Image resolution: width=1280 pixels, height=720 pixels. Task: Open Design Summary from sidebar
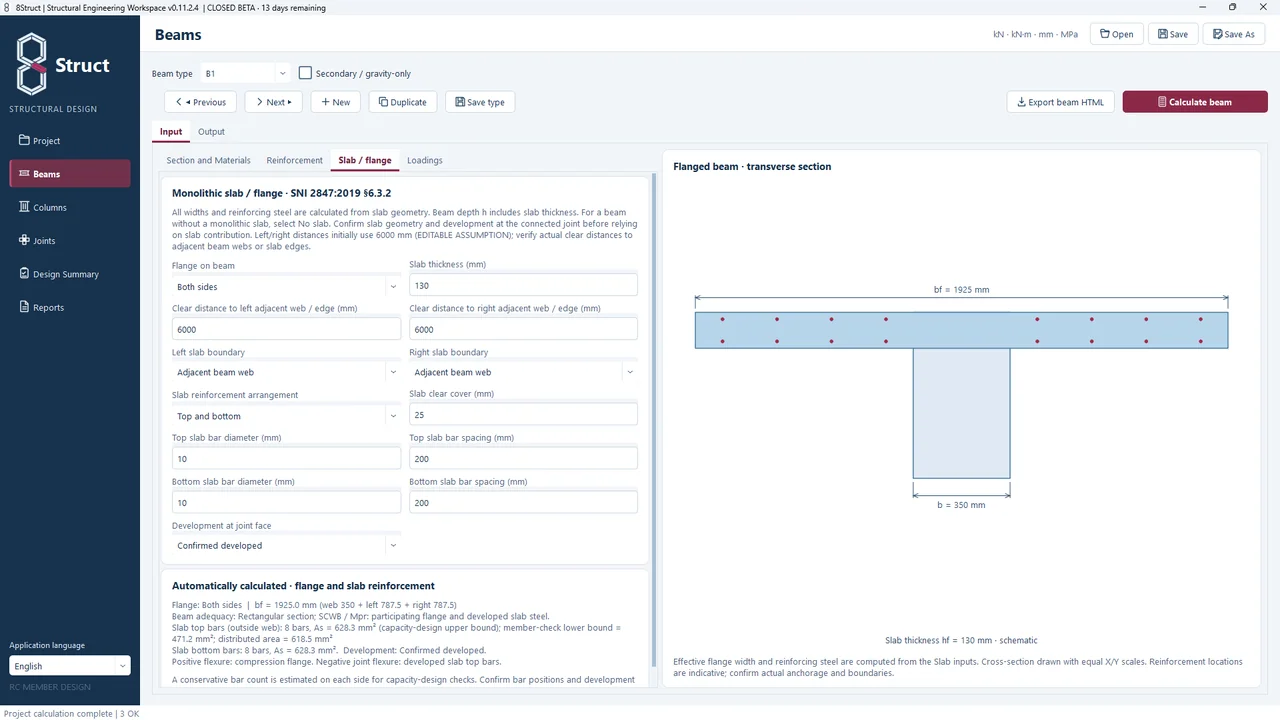click(x=70, y=274)
